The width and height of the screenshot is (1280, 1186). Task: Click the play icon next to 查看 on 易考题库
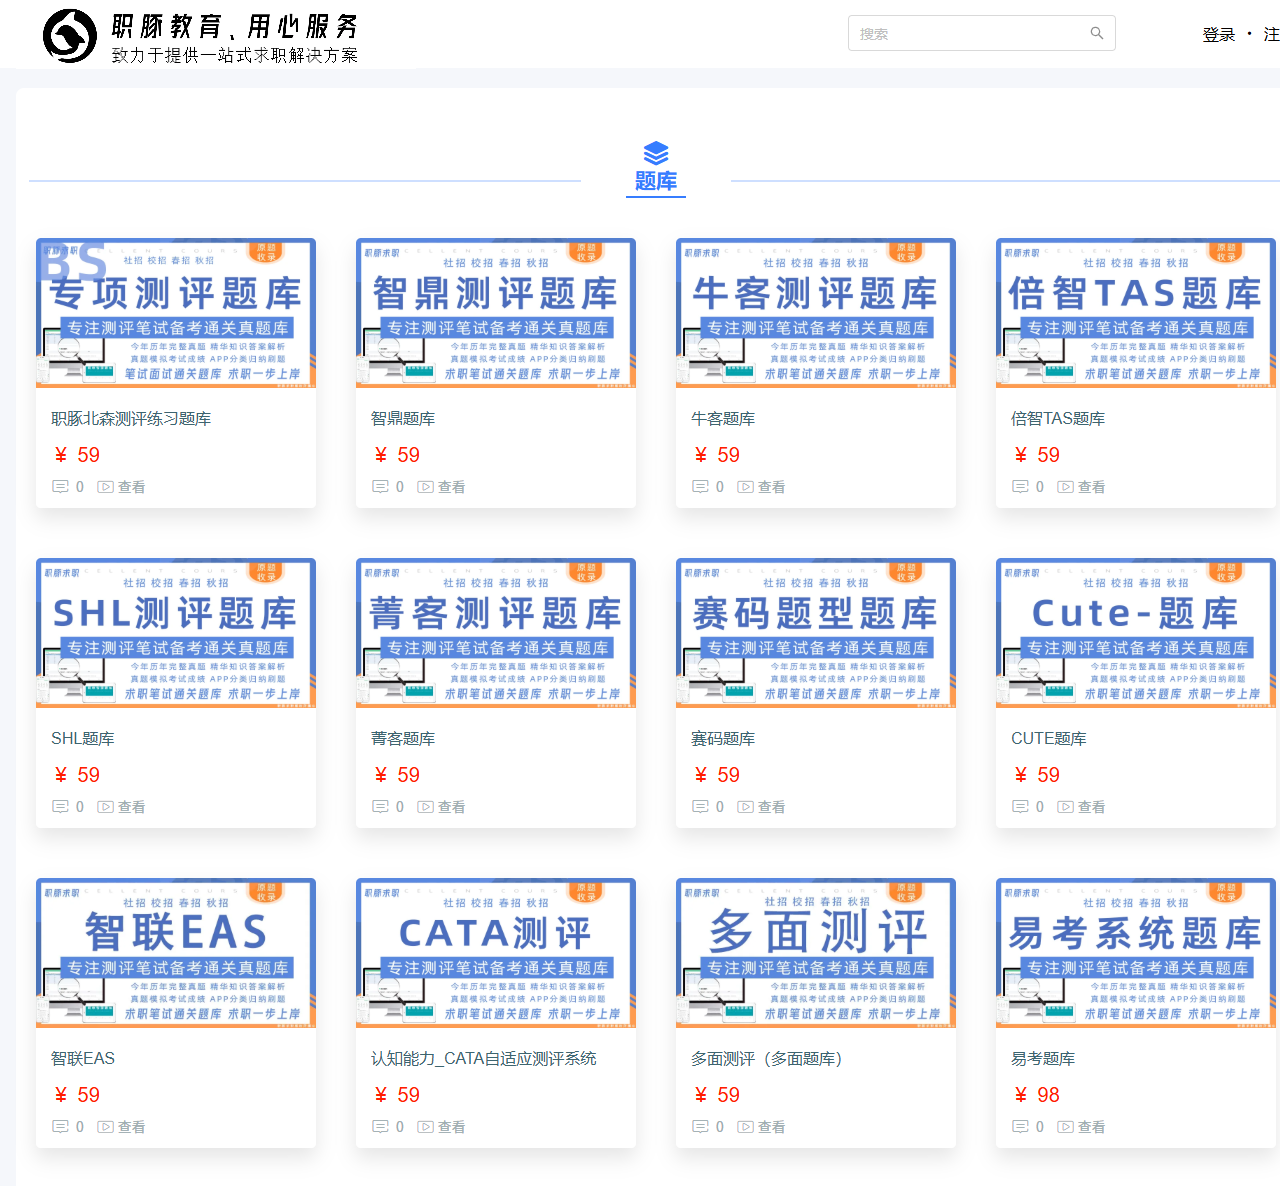point(1065,1126)
